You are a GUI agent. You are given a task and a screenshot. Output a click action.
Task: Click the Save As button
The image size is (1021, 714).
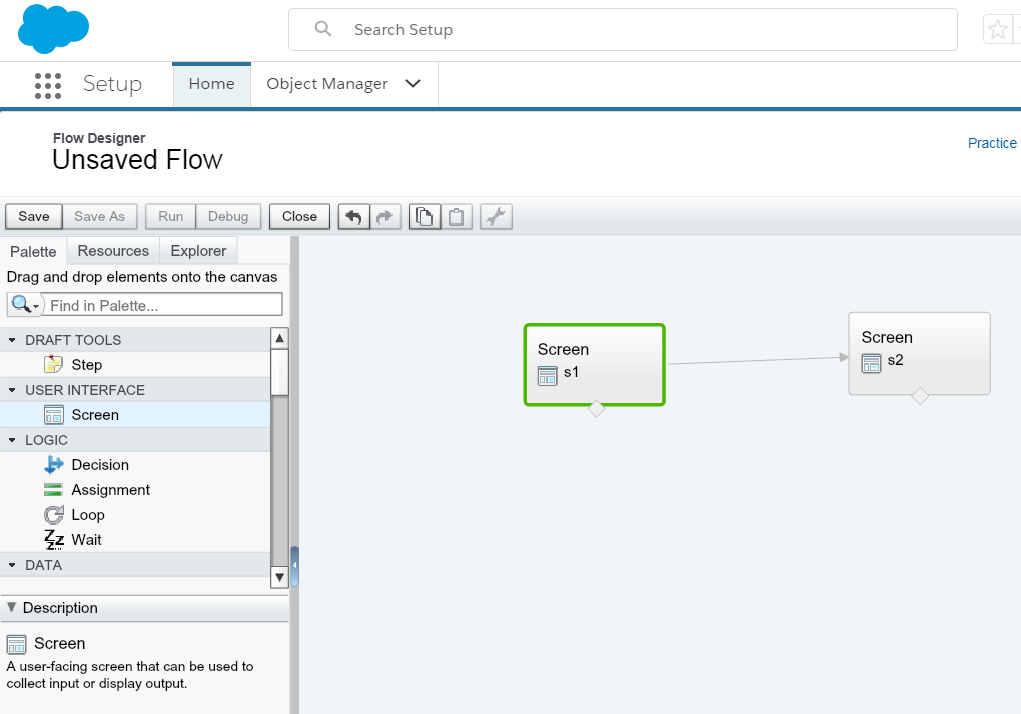tap(100, 217)
